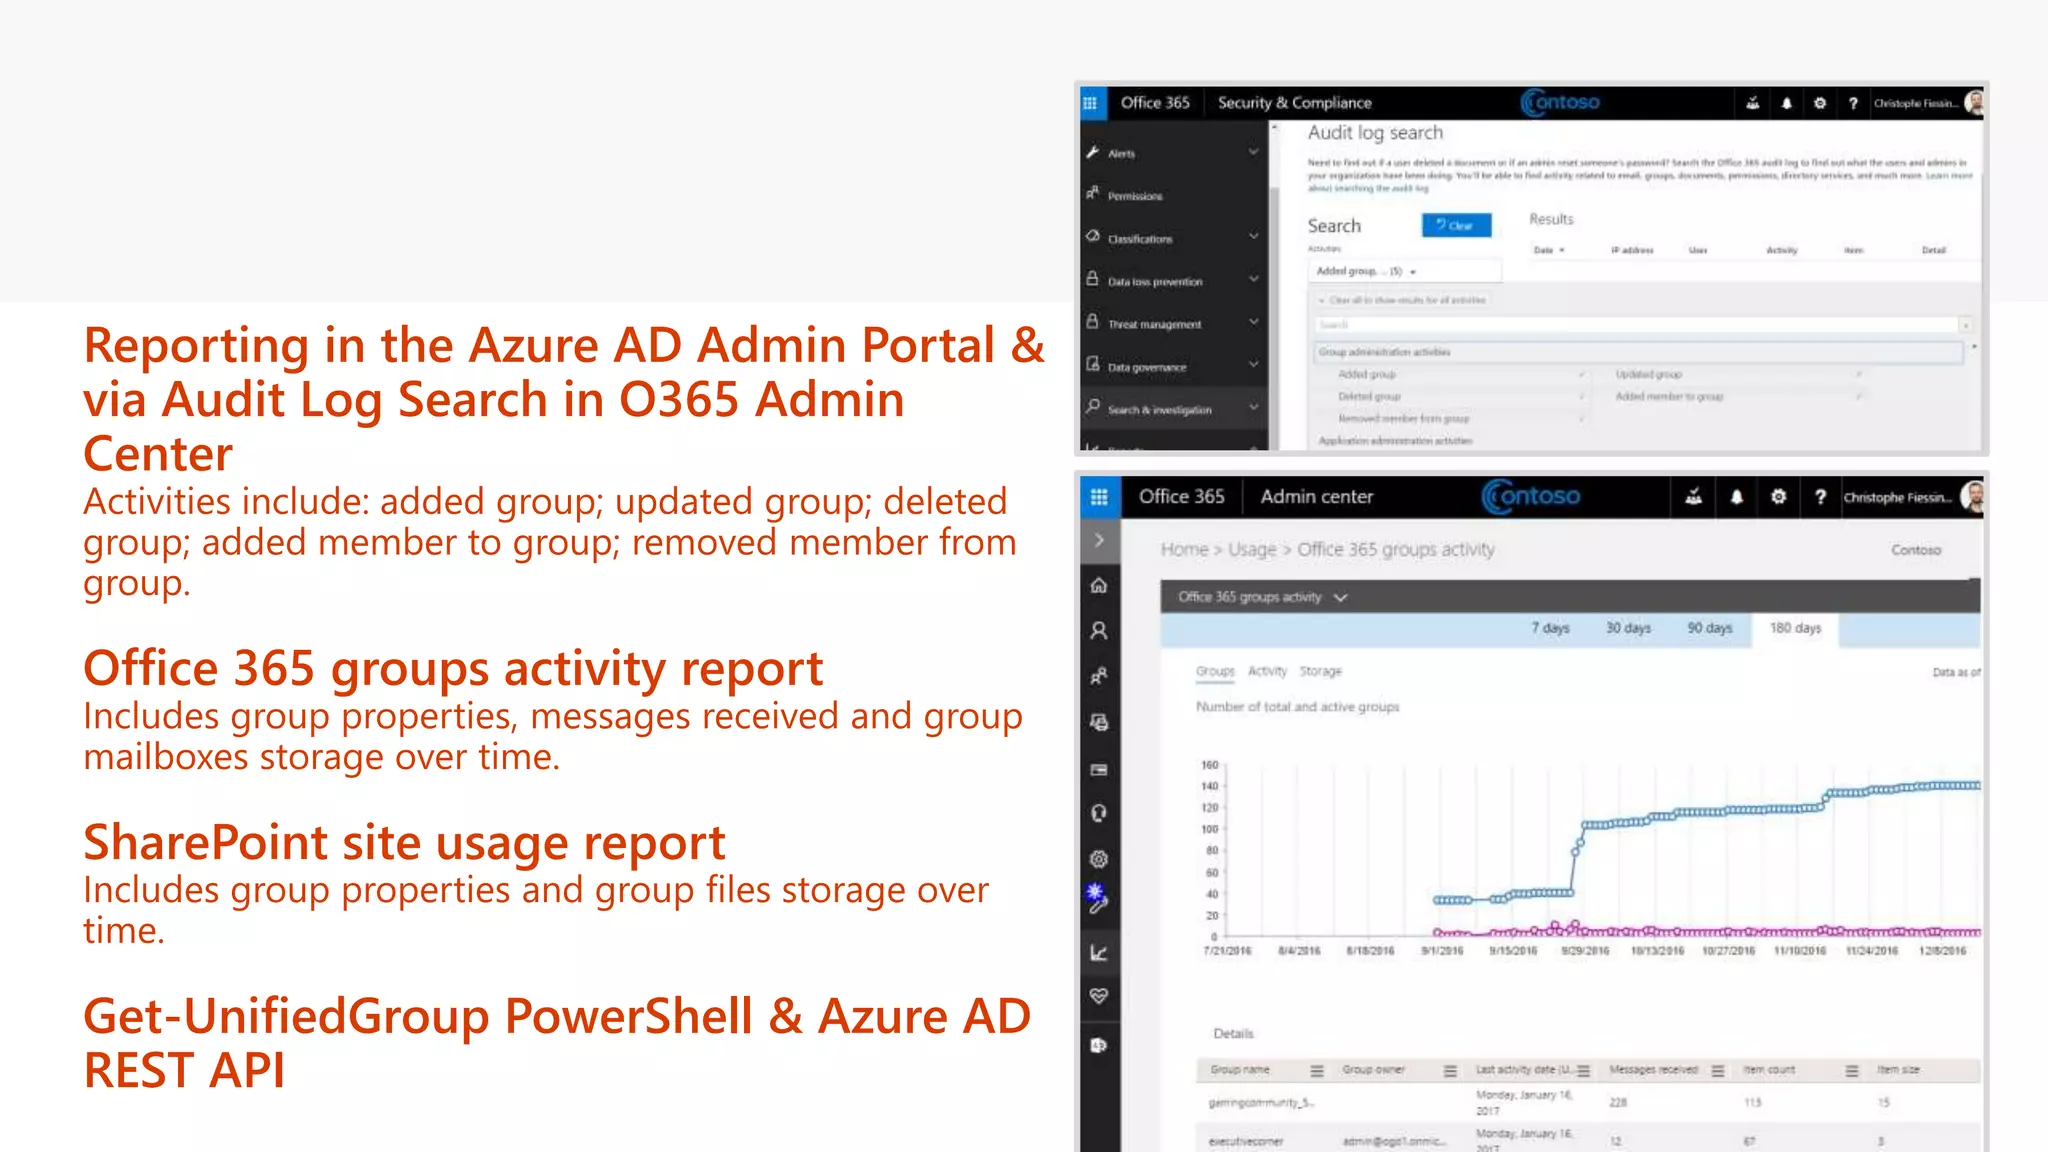Click the activities search input field

coord(1635,325)
